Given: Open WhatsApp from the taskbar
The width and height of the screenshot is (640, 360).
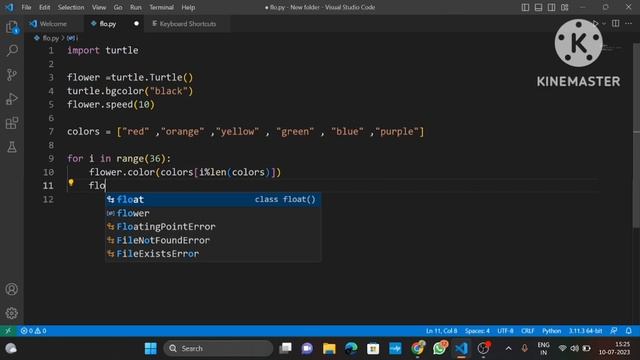Looking at the screenshot, I should 440,349.
